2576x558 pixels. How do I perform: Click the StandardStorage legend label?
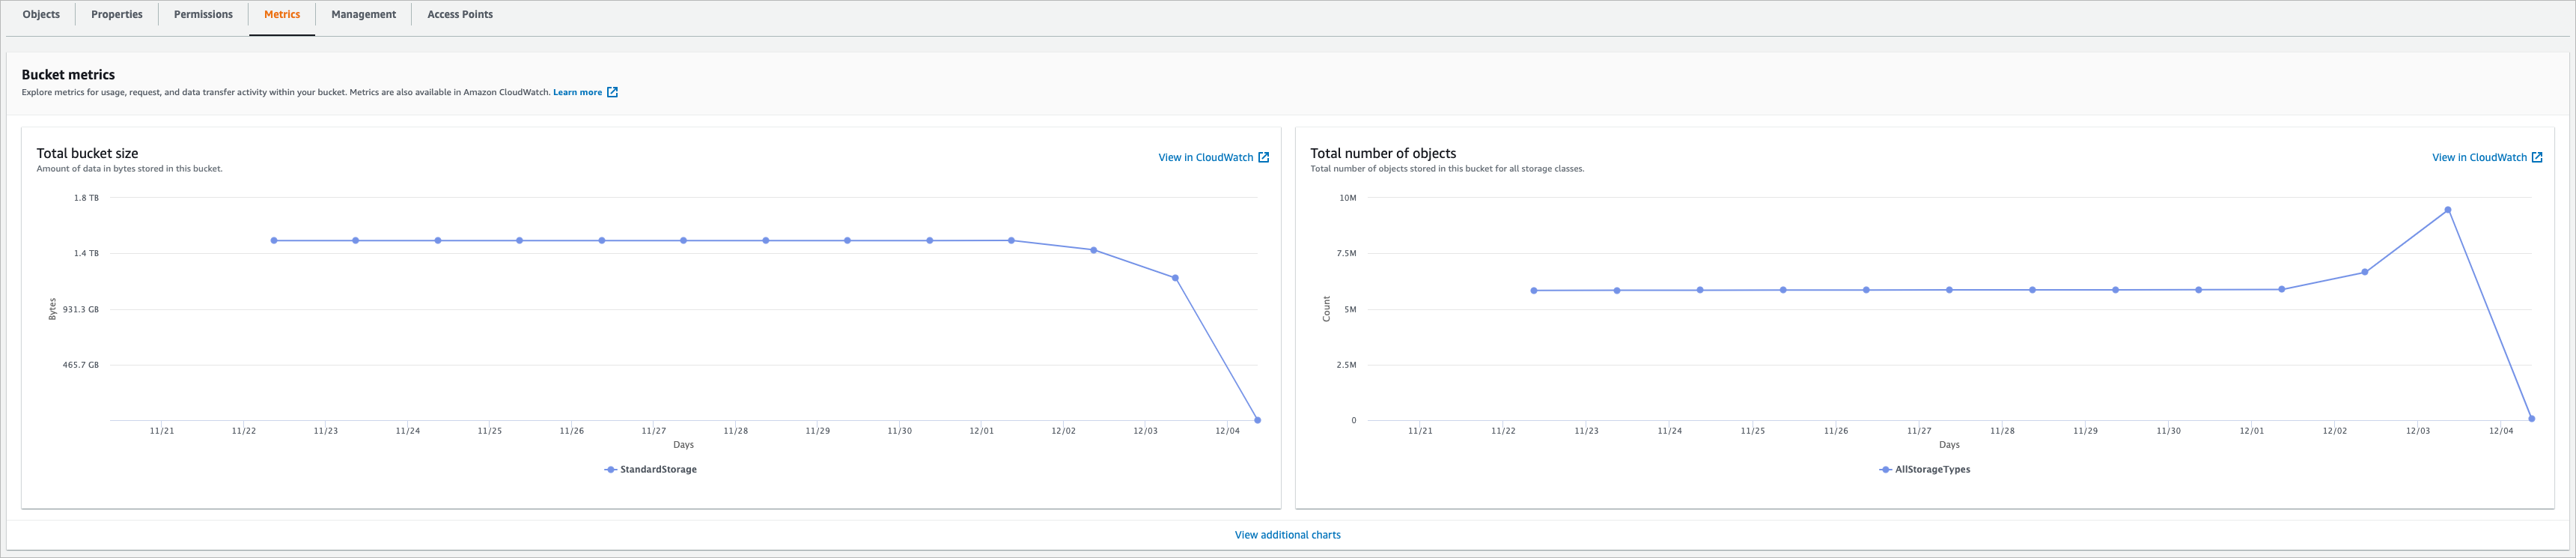[x=658, y=470]
